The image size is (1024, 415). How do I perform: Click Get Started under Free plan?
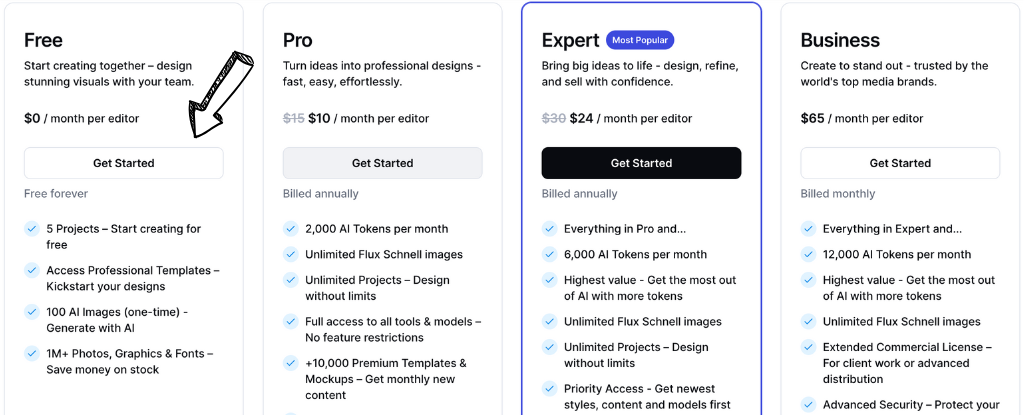point(123,163)
